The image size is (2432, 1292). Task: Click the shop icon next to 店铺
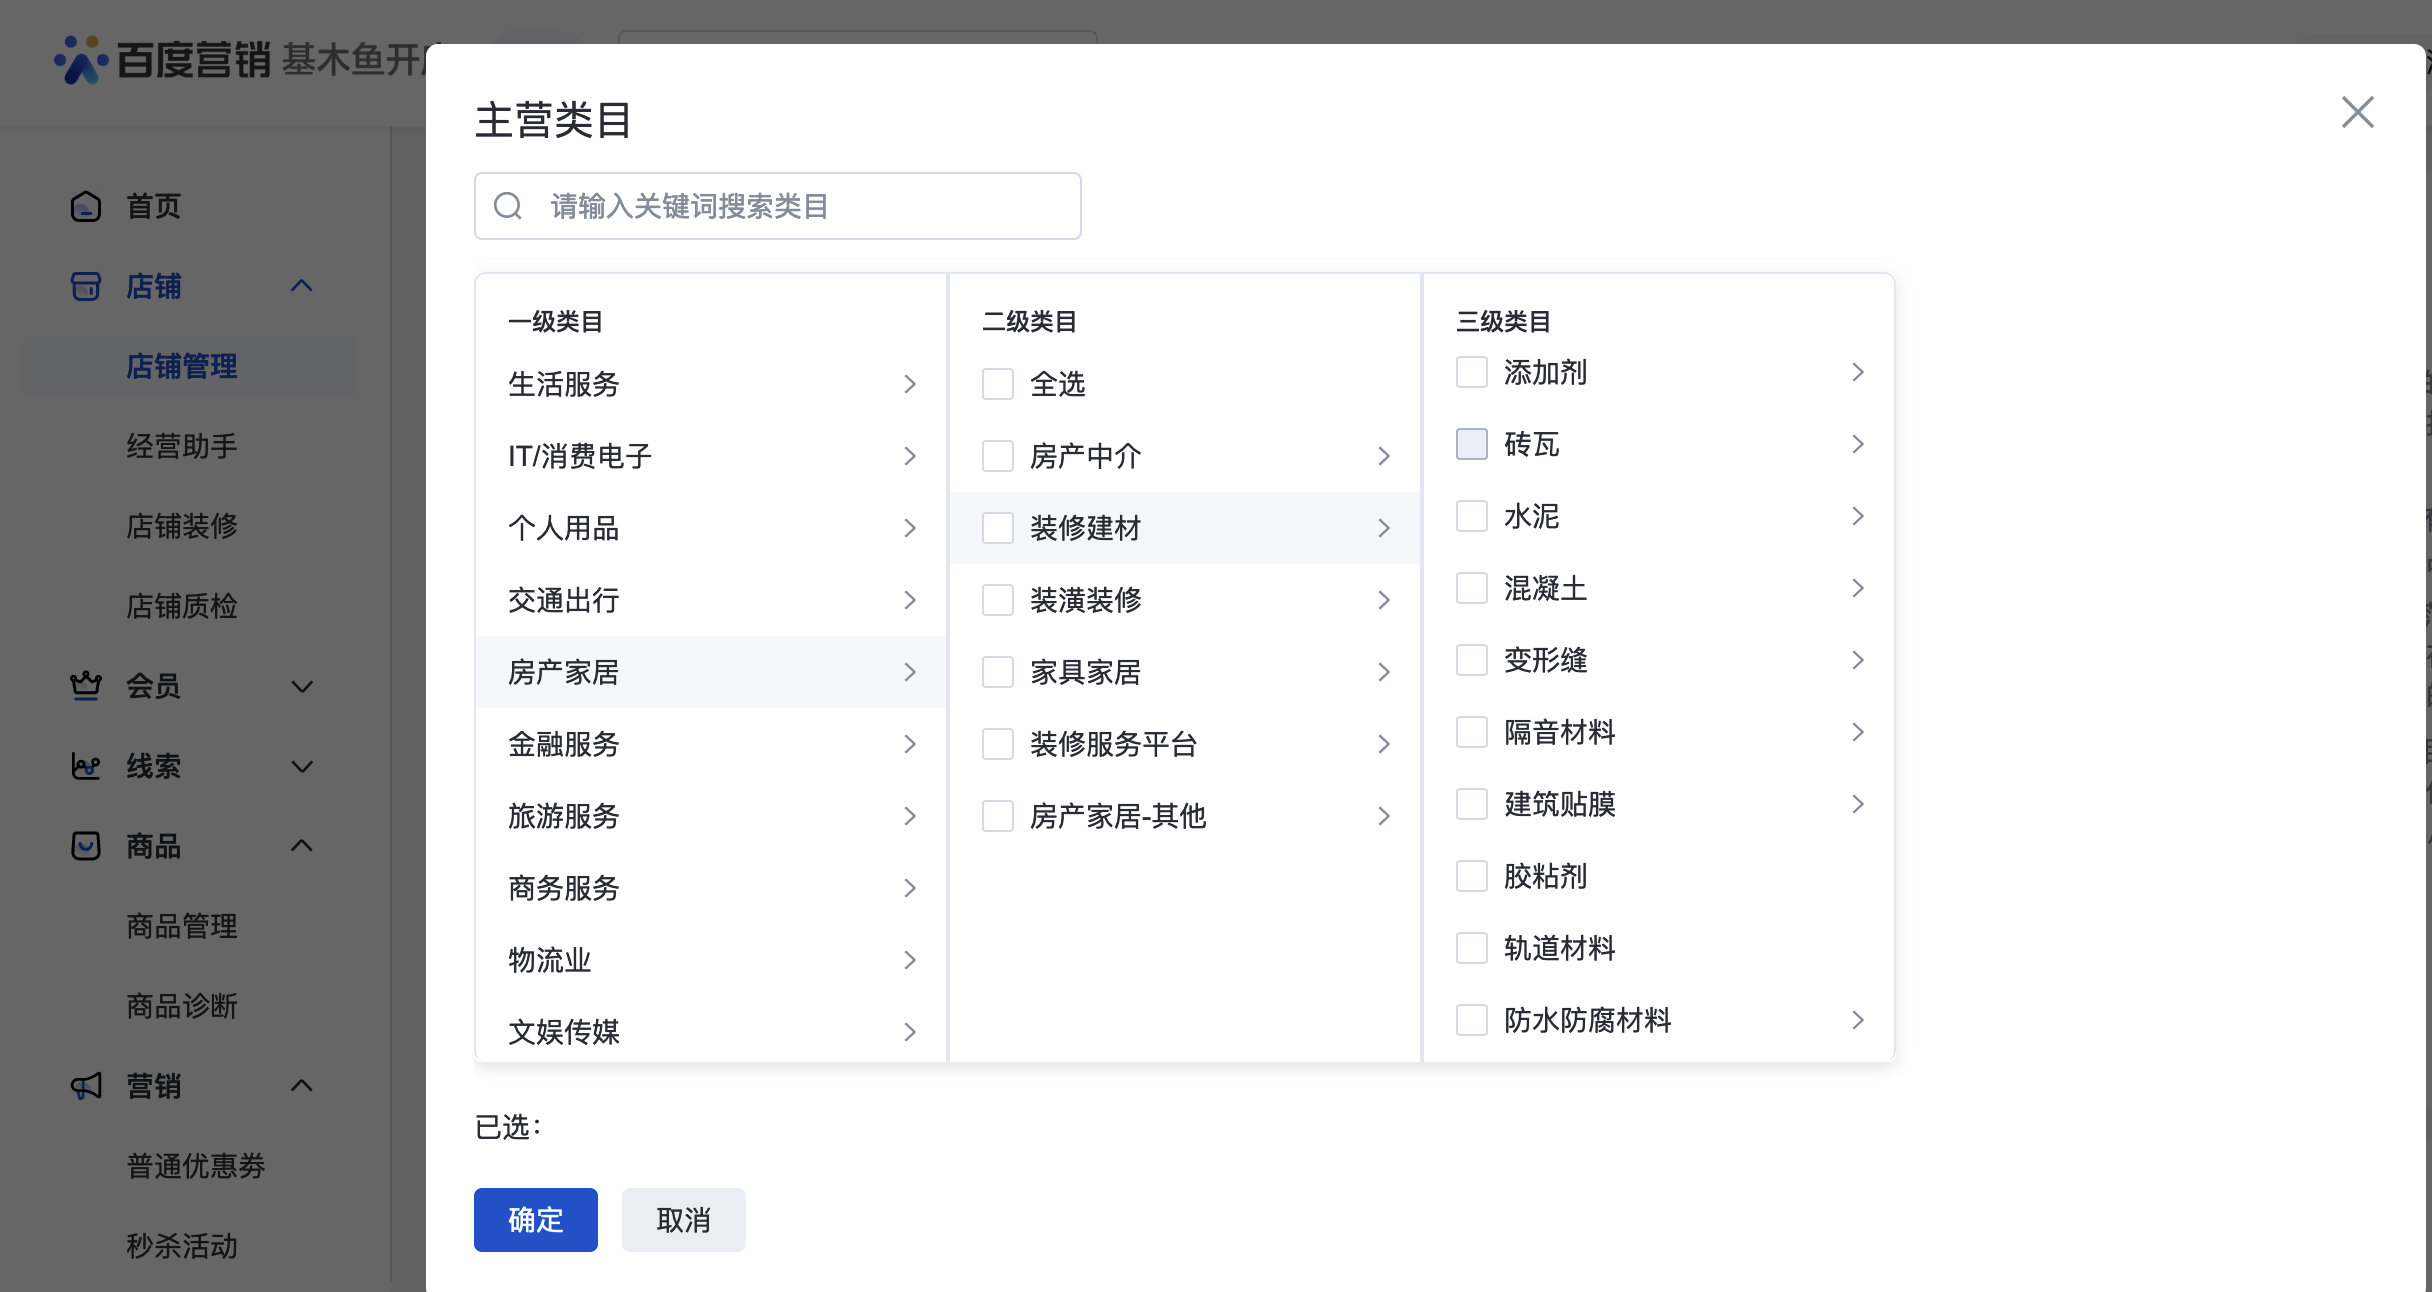86,286
